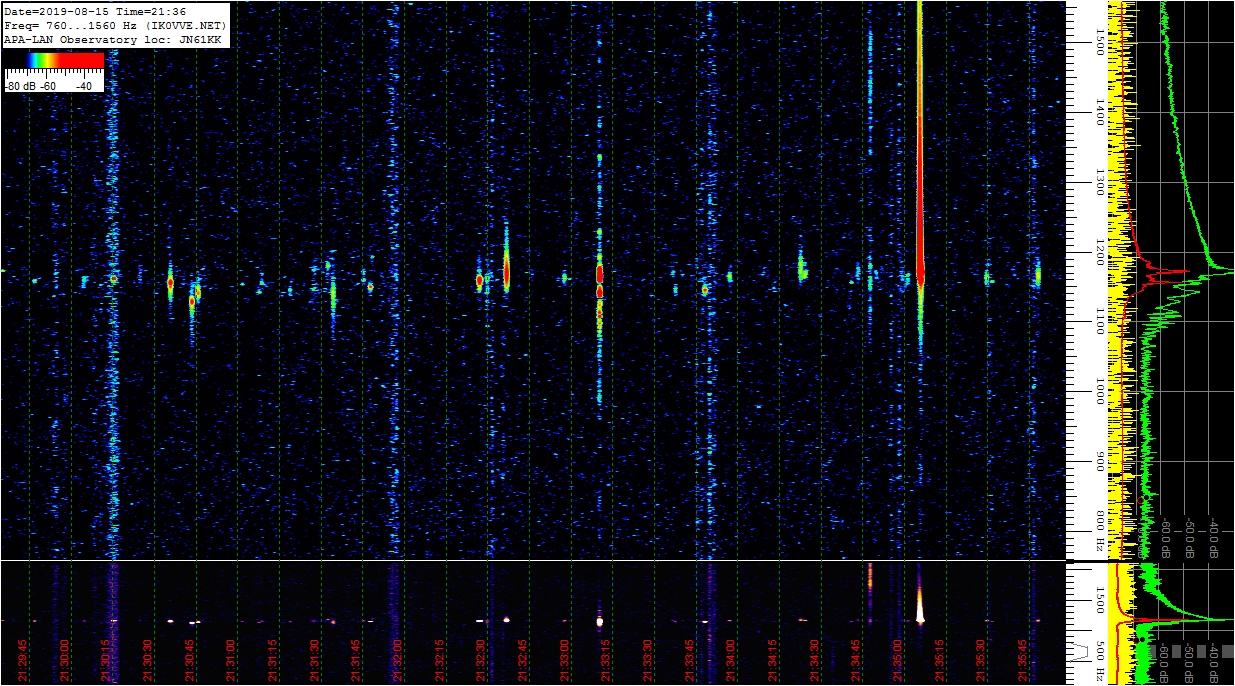Click the 21:29:45 time marker
The height and width of the screenshot is (686, 1235).
coord(23,661)
